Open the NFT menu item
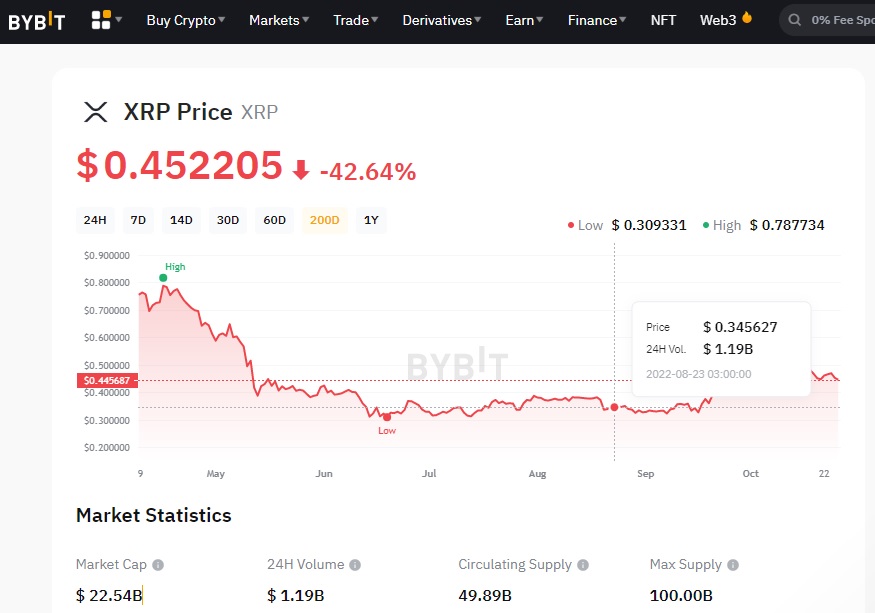875x613 pixels. (x=663, y=20)
